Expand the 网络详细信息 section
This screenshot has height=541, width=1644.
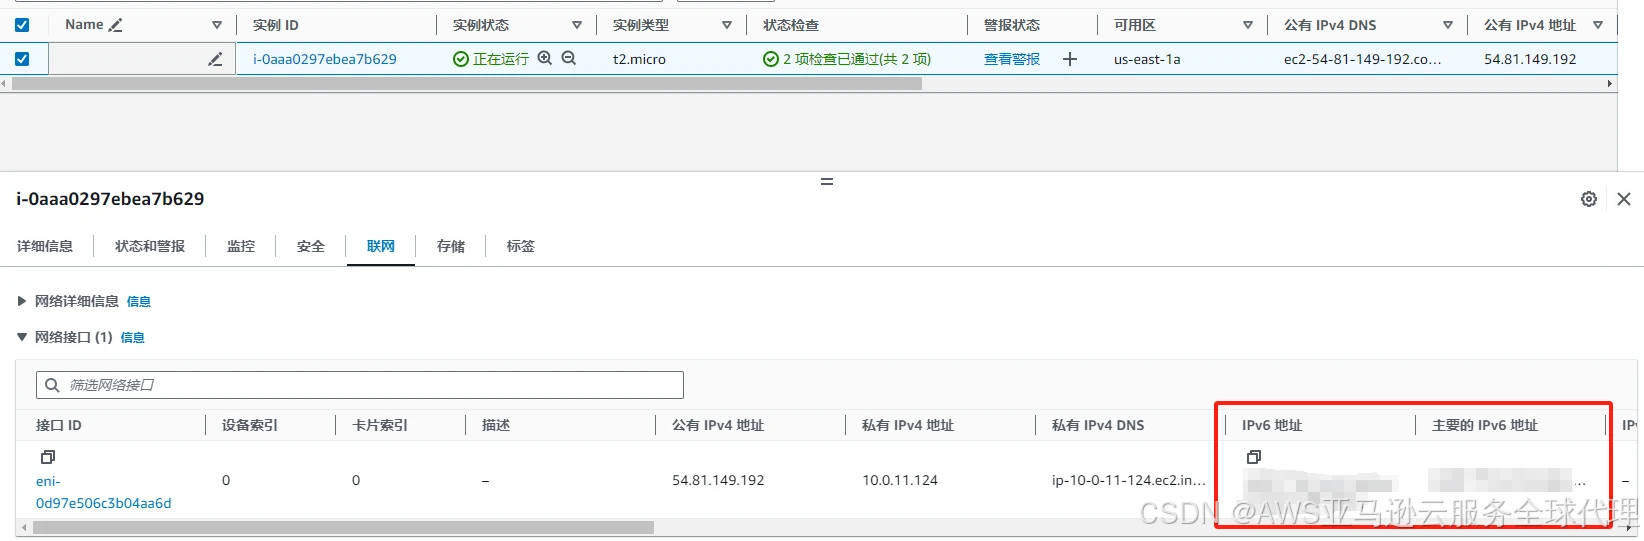[22, 301]
